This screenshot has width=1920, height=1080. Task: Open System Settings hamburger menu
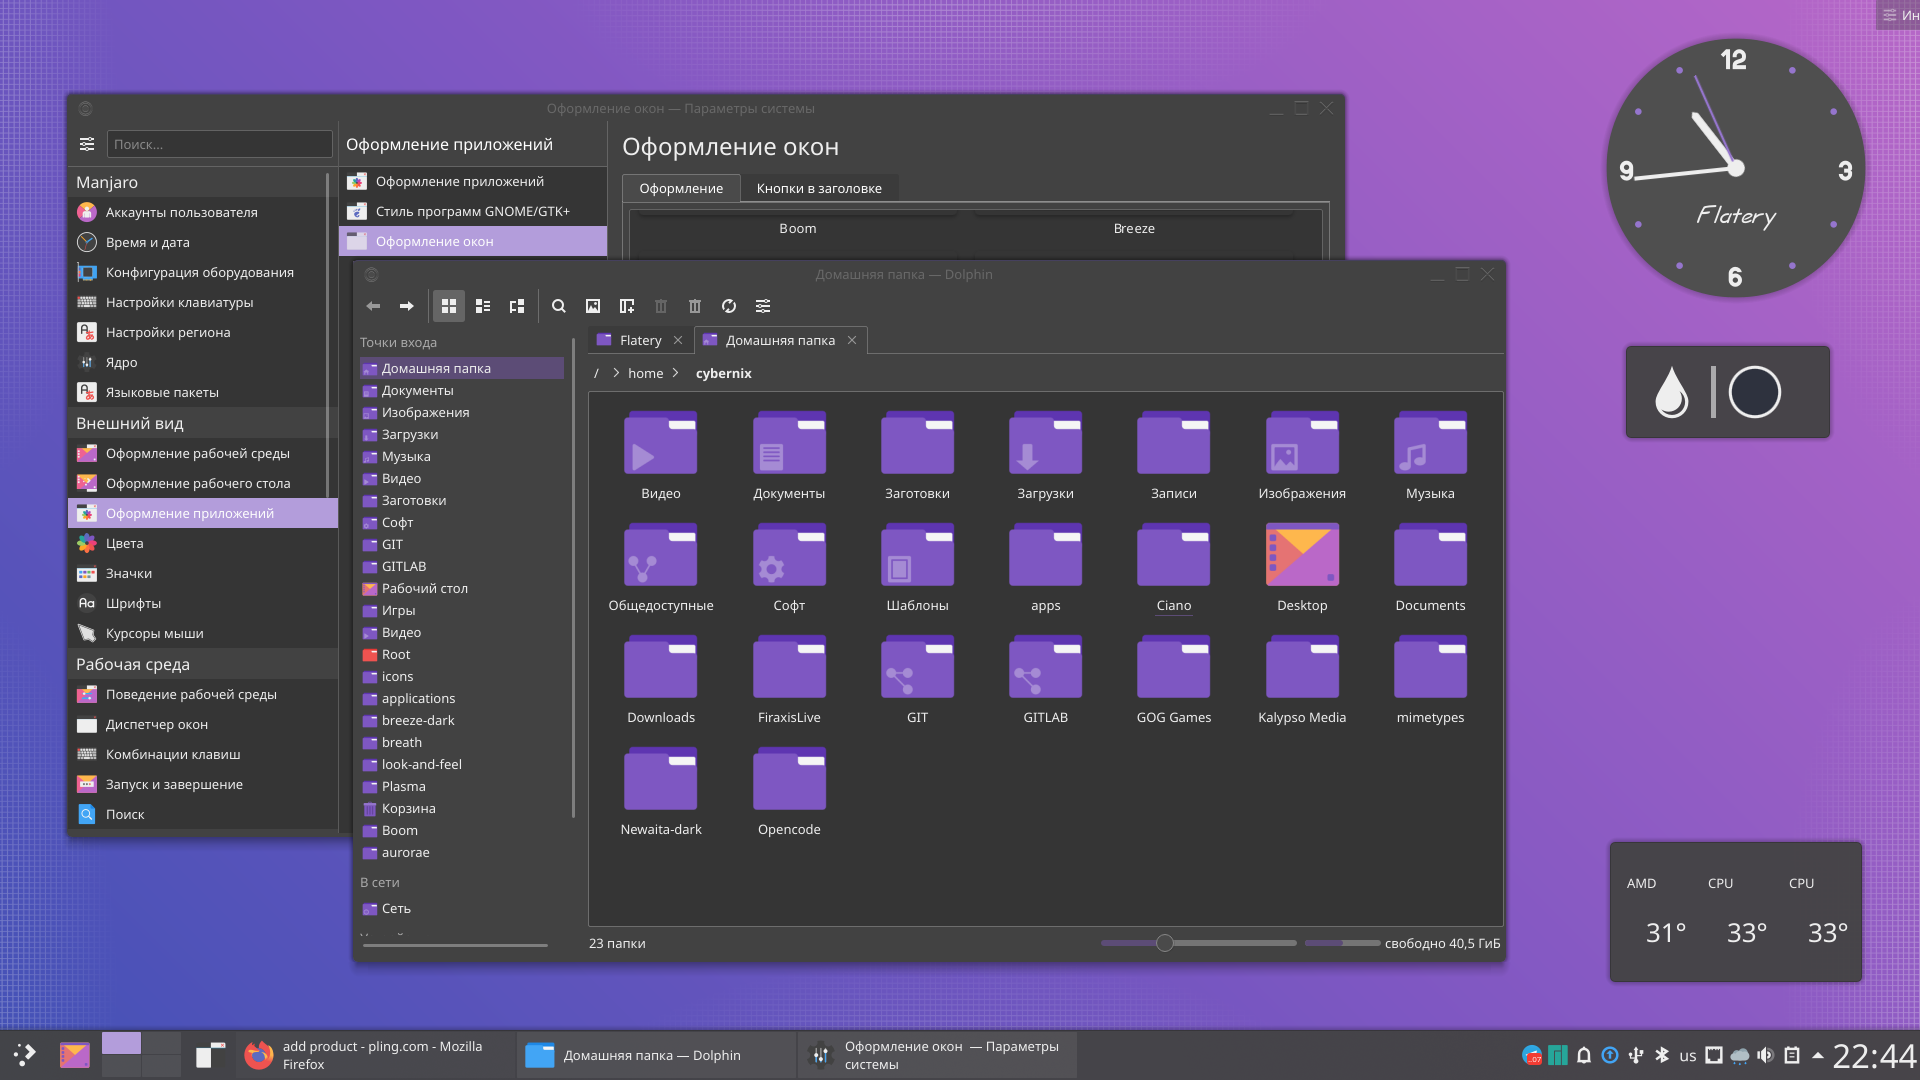tap(87, 144)
